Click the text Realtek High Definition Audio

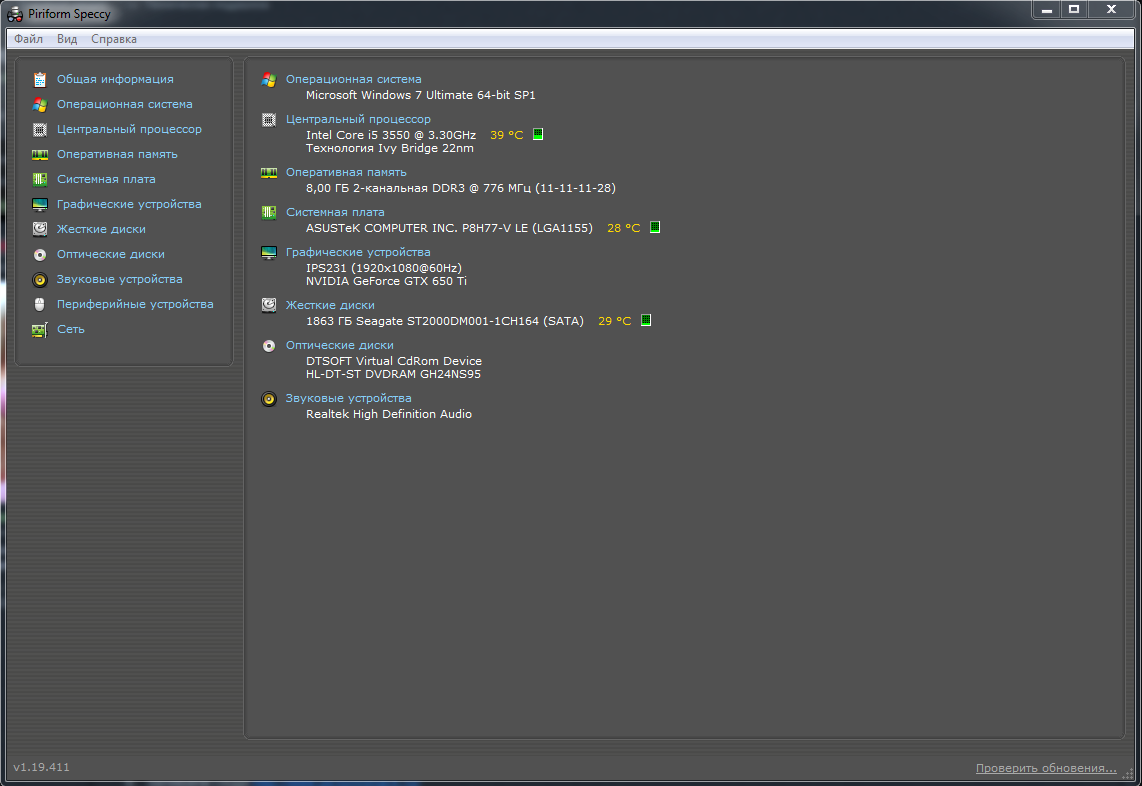click(389, 414)
